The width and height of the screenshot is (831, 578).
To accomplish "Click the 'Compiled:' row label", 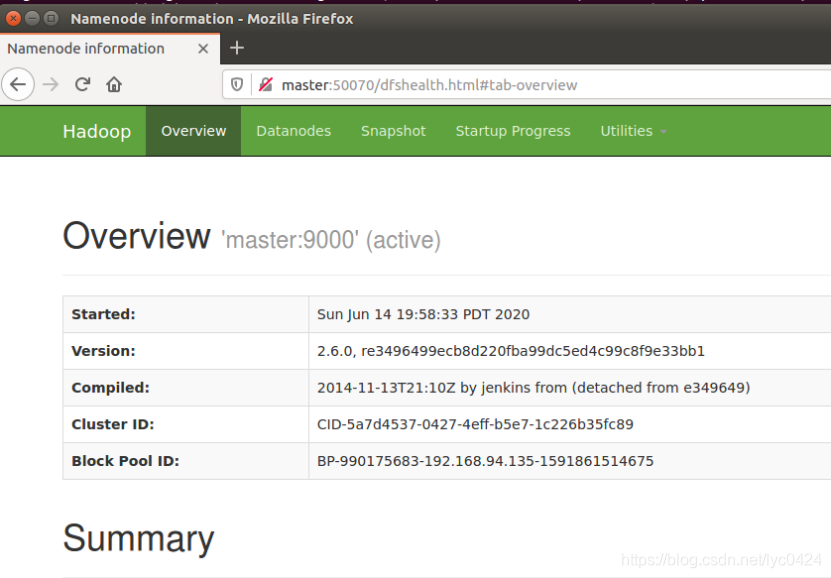I will point(110,388).
